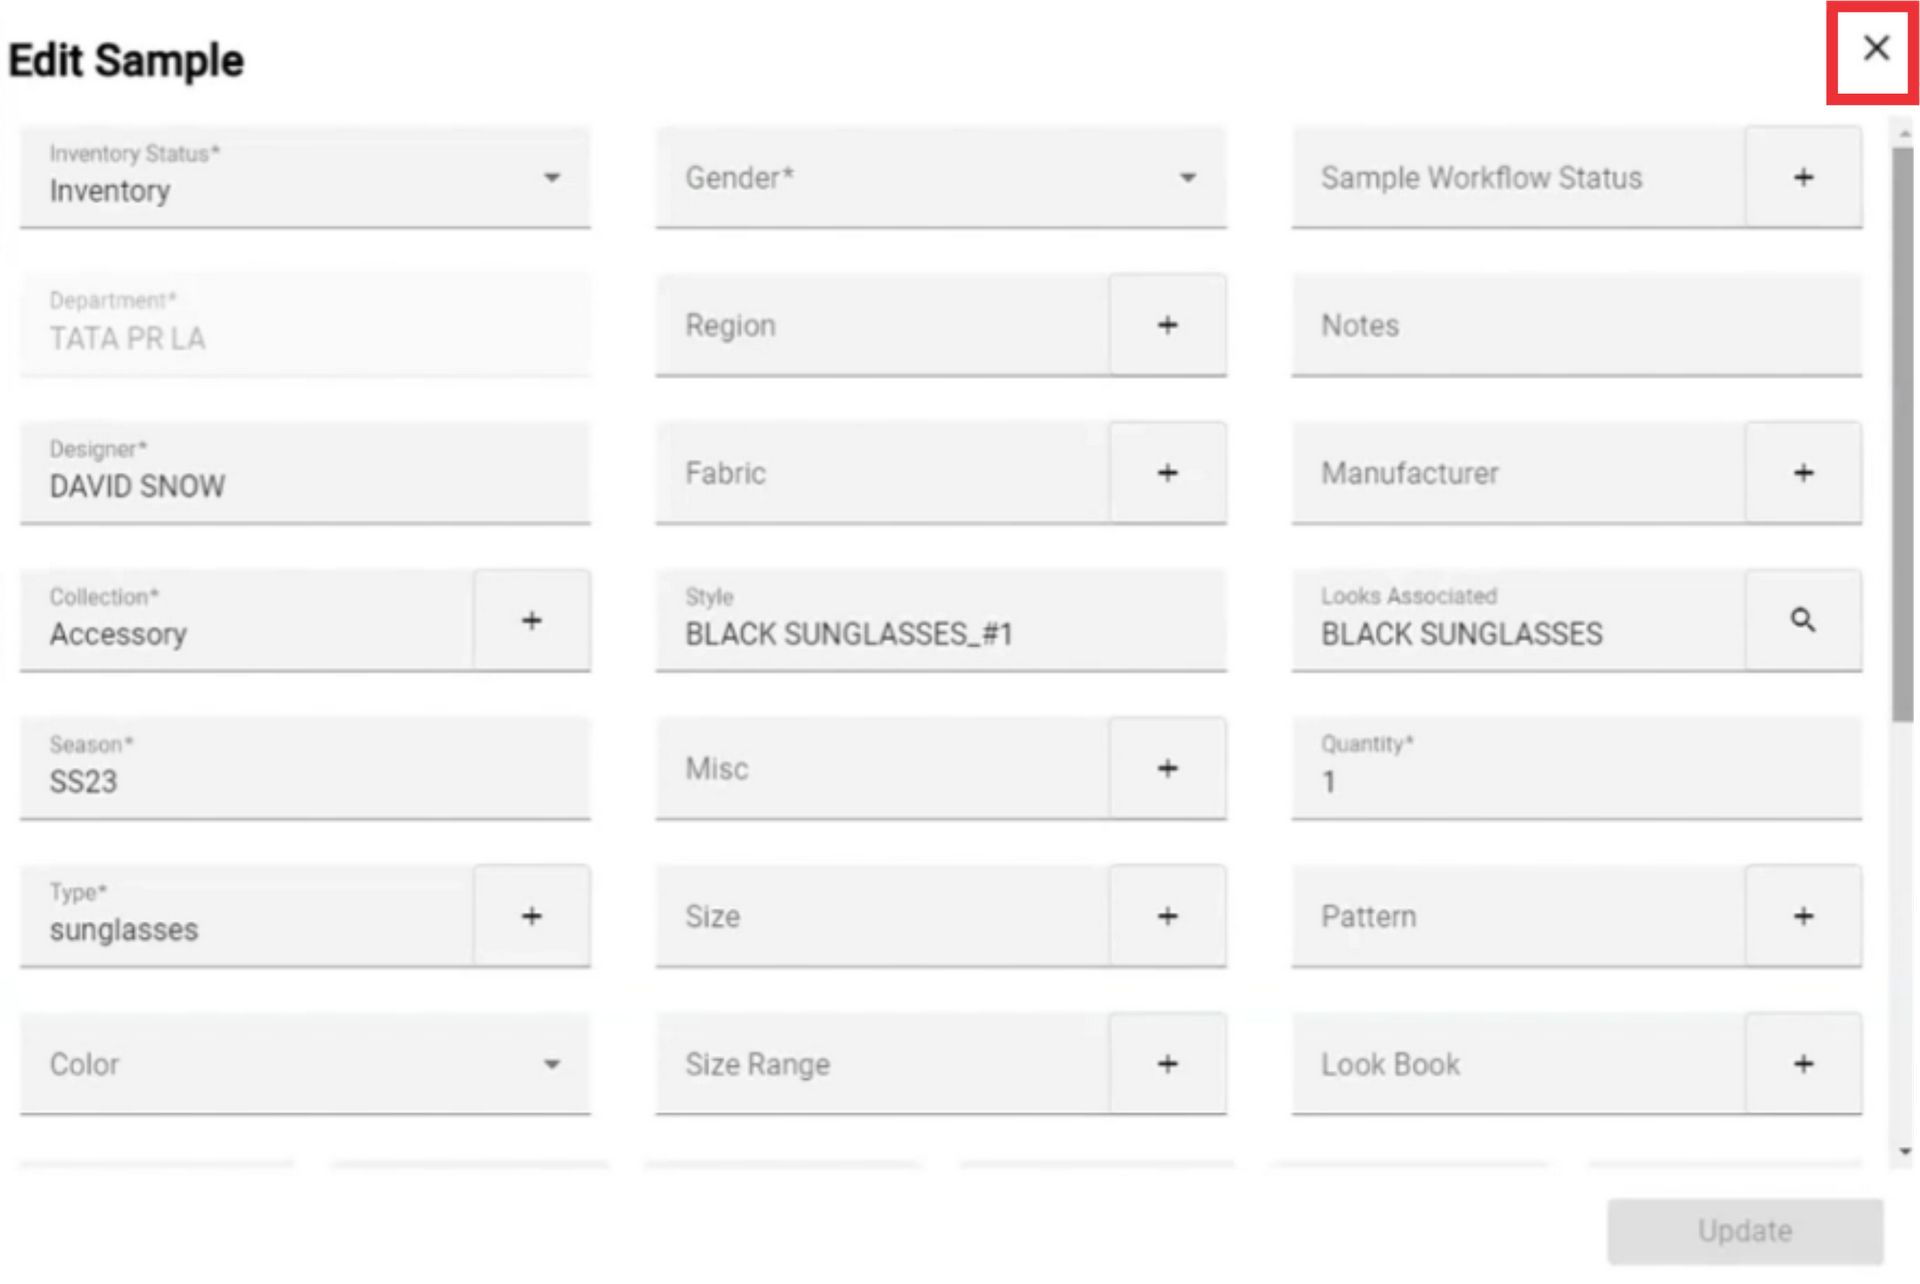Click plus icon next to Sample Workflow Status
1920x1284 pixels.
[x=1803, y=178]
